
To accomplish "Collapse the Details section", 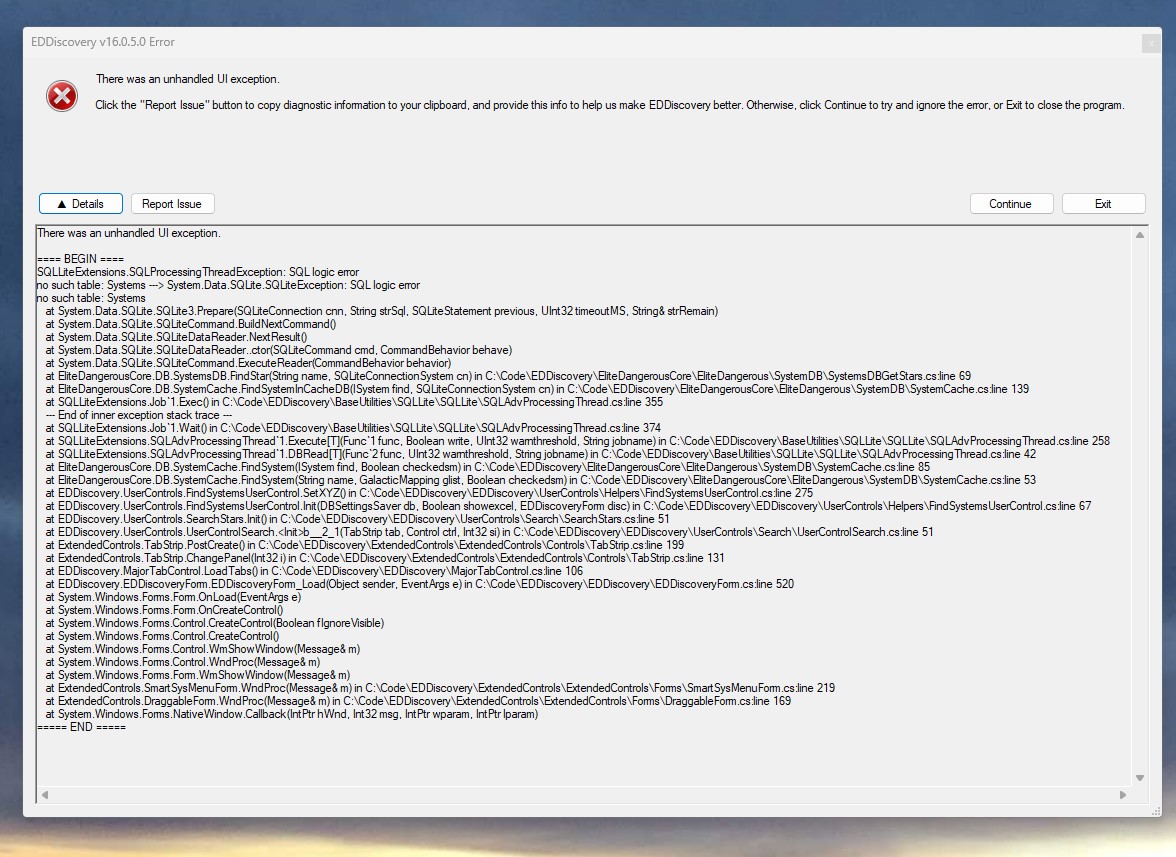I will pos(81,204).
